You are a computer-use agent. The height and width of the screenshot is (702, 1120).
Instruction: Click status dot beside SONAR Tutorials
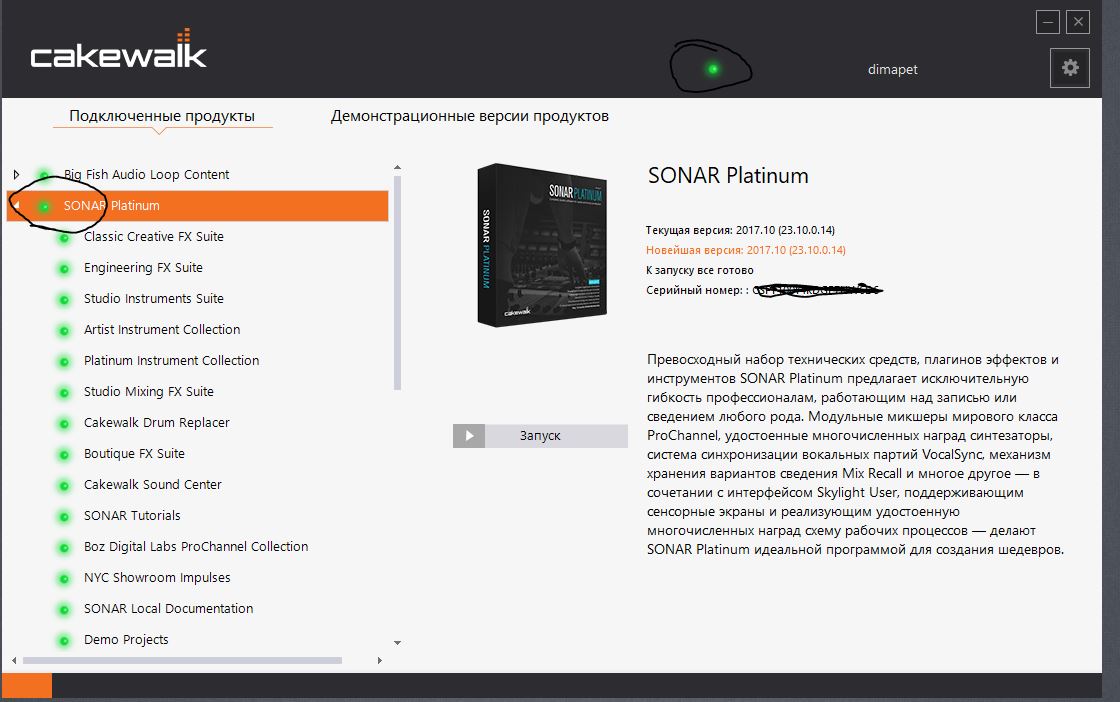[x=64, y=517]
